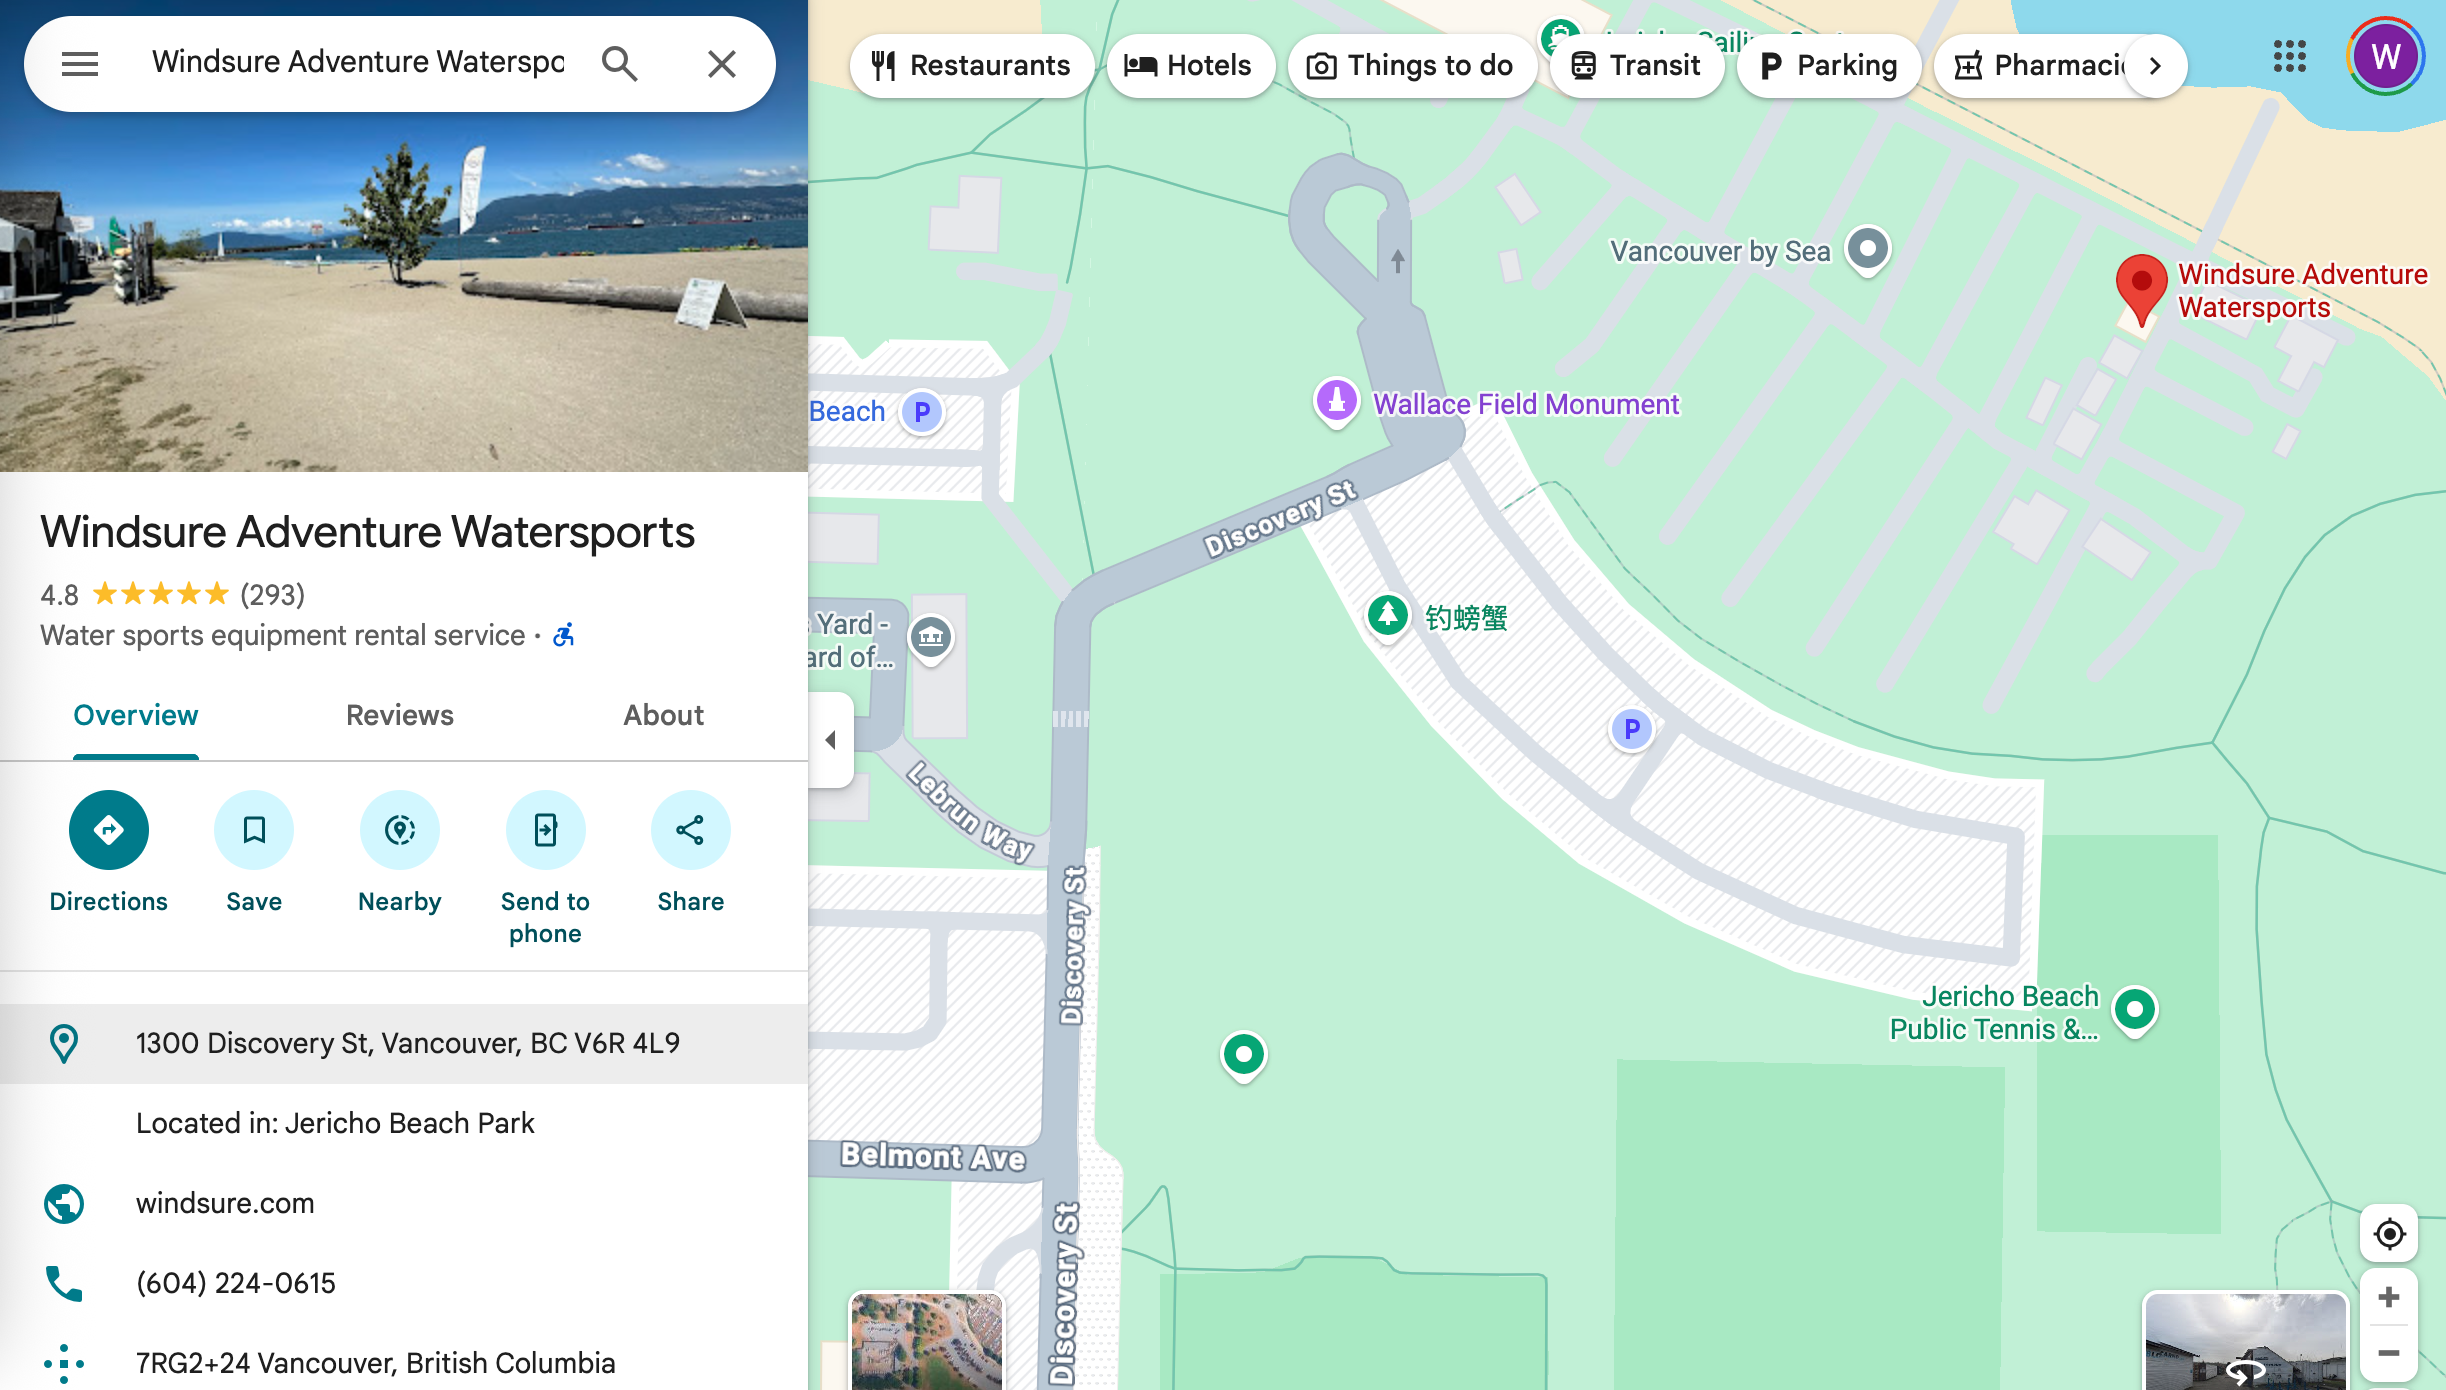Clear the search with X icon
The width and height of the screenshot is (2446, 1390).
coord(721,64)
